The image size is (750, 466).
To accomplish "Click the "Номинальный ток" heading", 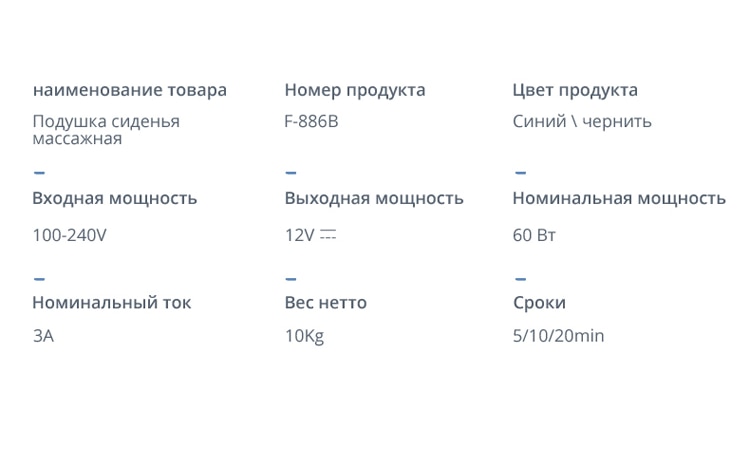I will pos(112,302).
